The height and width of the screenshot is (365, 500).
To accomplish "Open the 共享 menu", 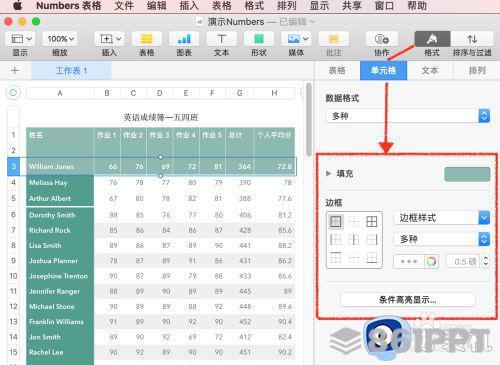I will click(x=352, y=6).
